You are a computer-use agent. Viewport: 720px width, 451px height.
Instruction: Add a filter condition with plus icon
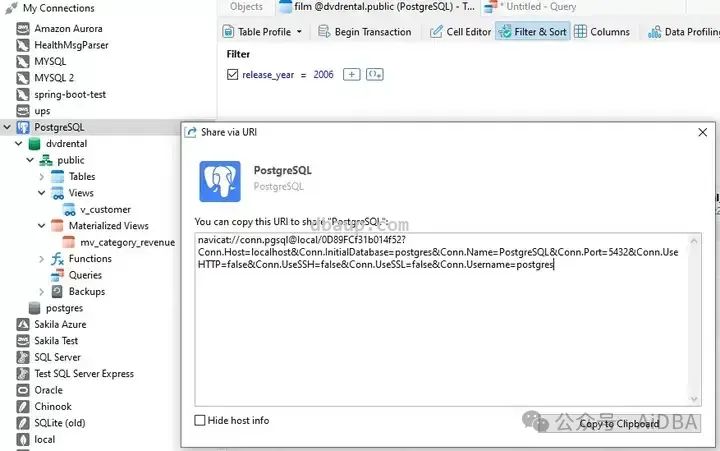tap(352, 74)
